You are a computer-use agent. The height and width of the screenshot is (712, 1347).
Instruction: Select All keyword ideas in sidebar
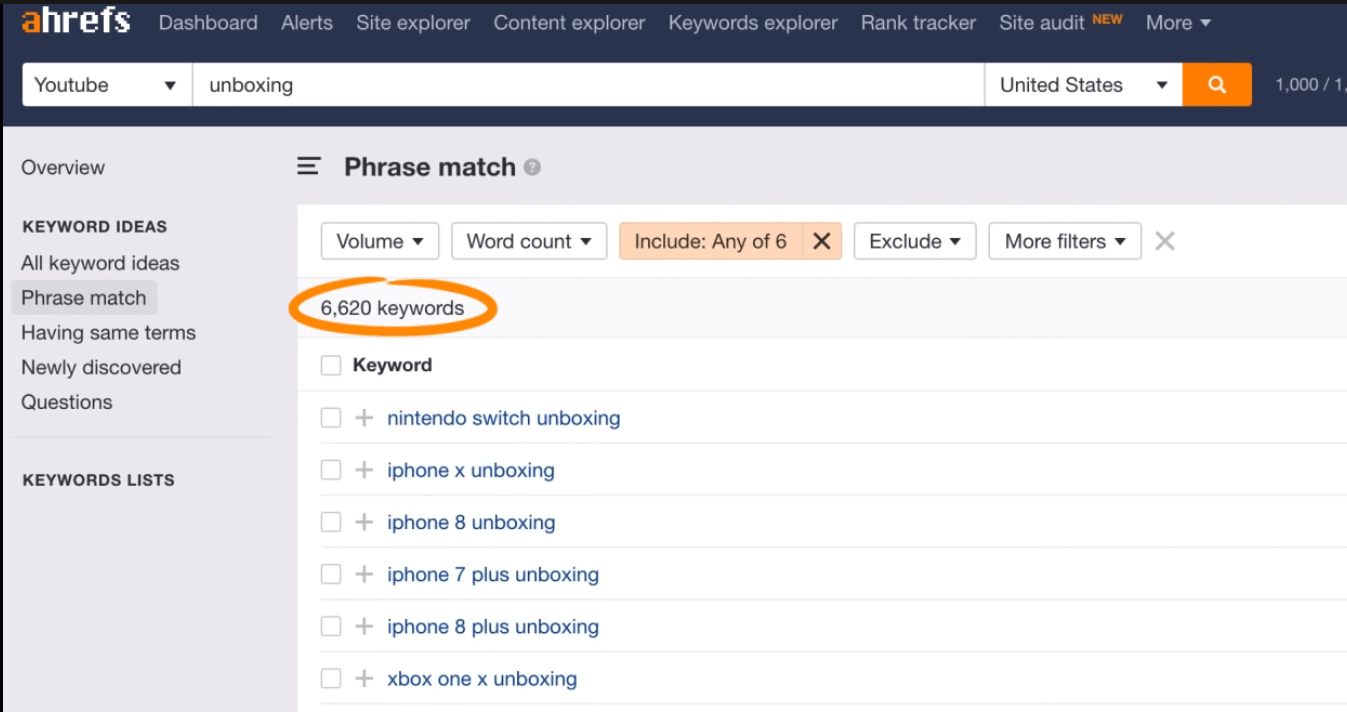[100, 263]
